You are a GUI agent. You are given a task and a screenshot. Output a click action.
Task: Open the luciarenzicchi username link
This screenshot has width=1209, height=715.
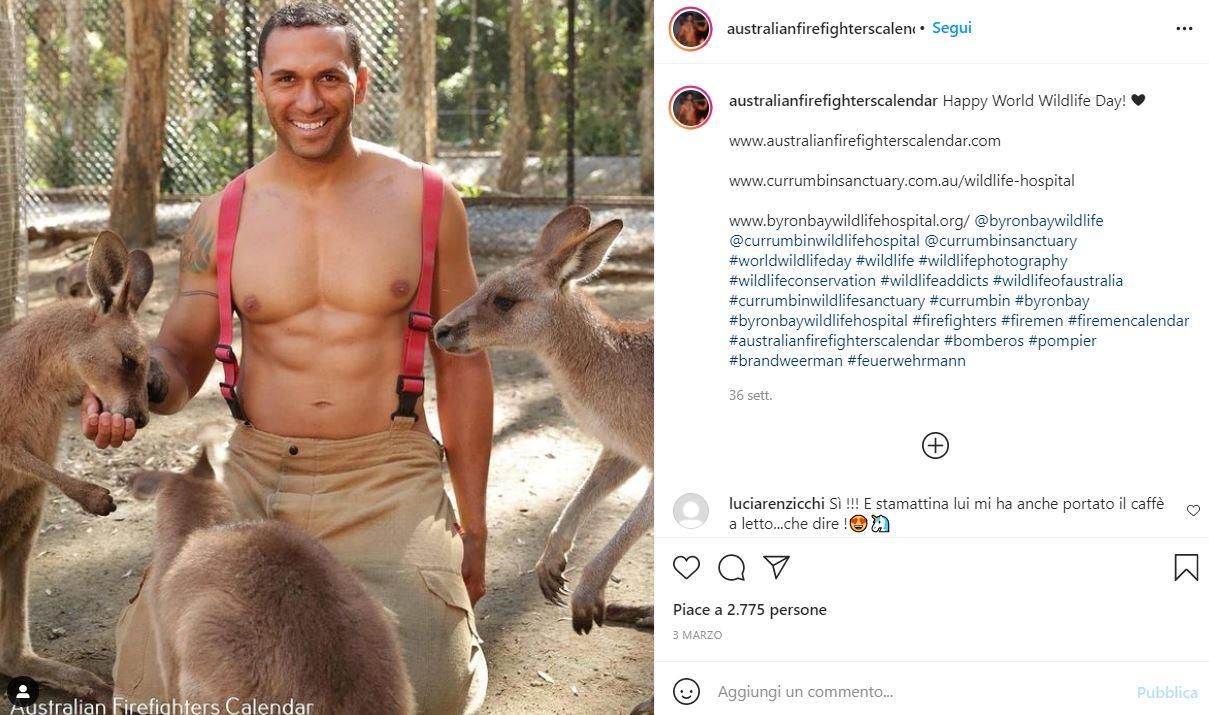point(777,503)
